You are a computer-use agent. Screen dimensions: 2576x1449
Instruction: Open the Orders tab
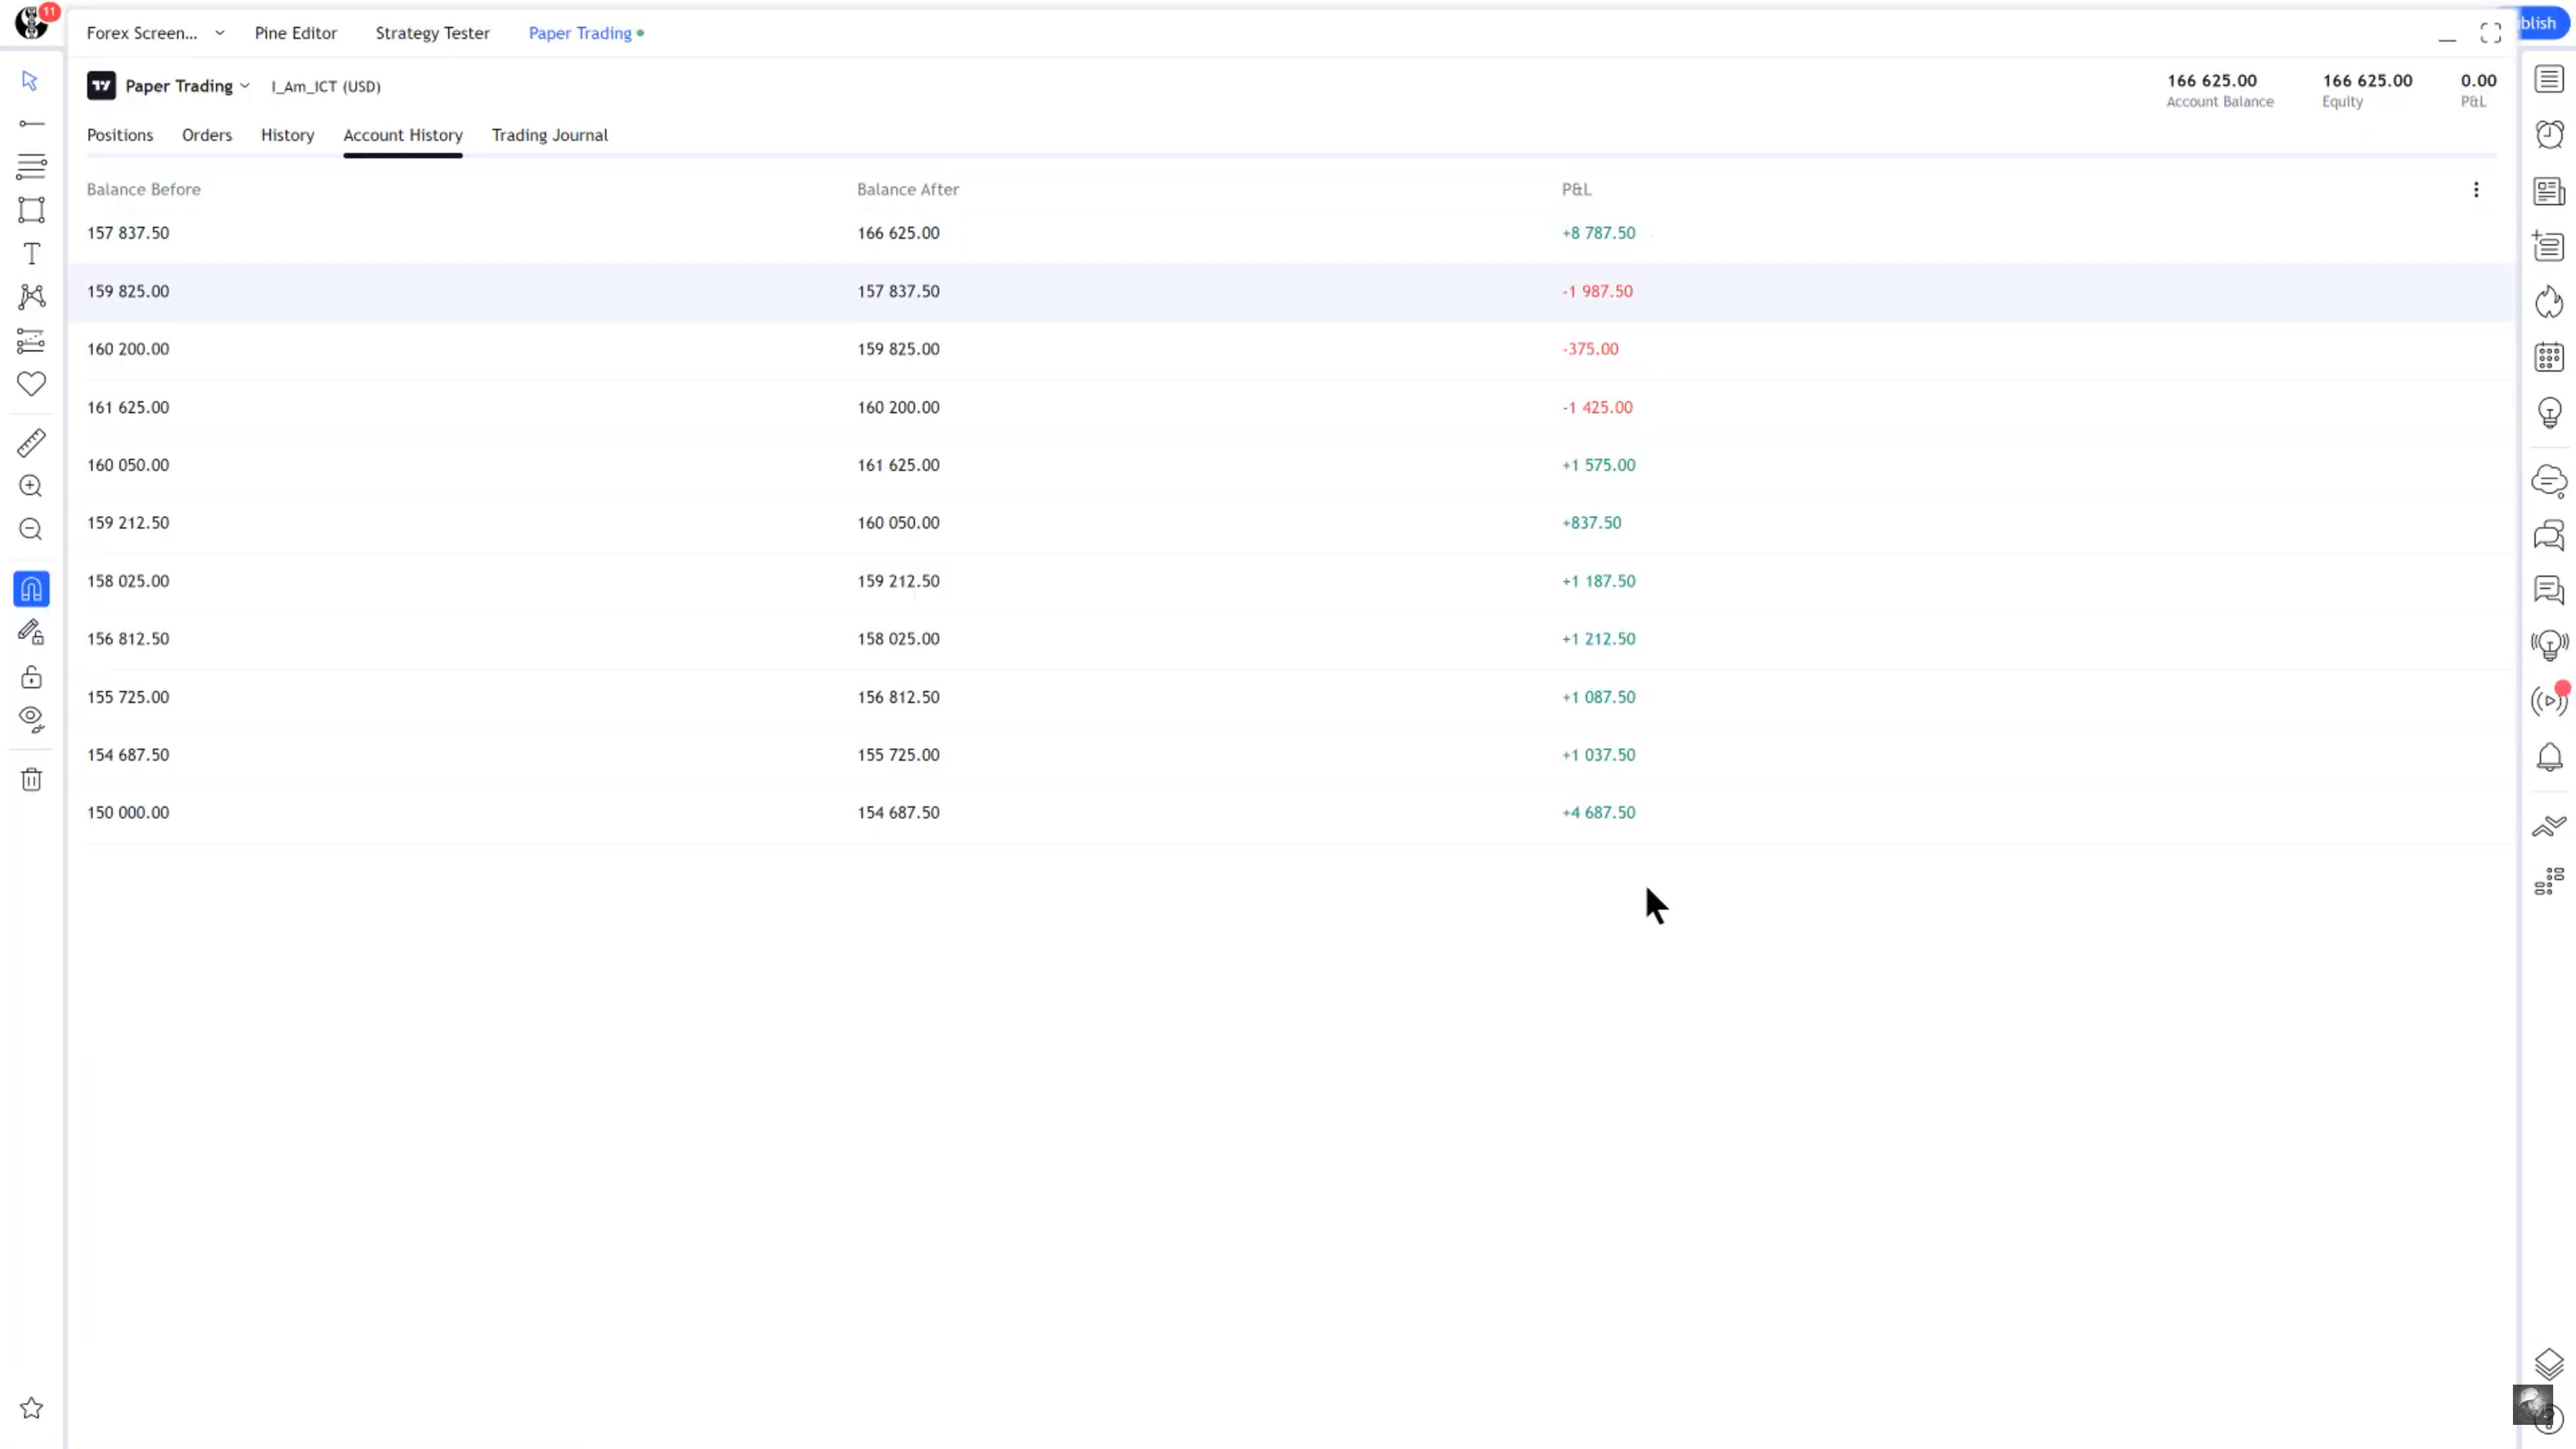(x=207, y=135)
